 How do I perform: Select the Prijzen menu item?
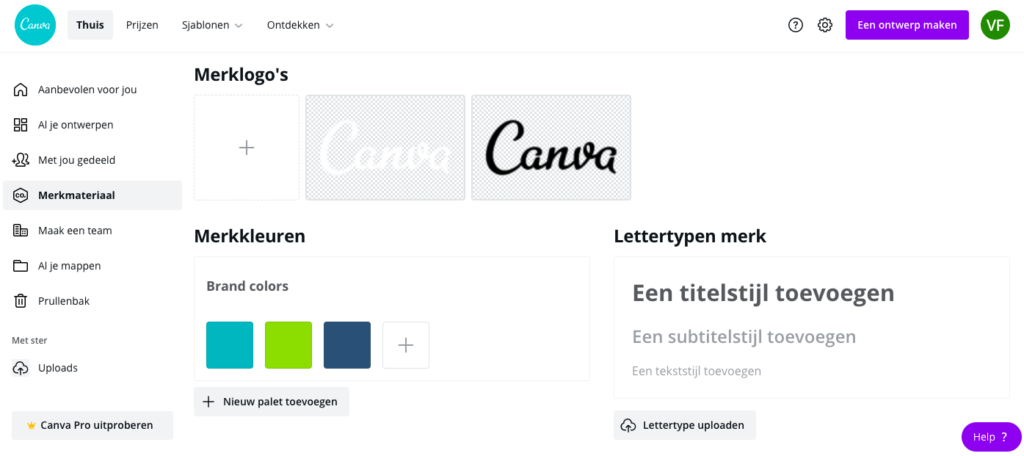142,25
